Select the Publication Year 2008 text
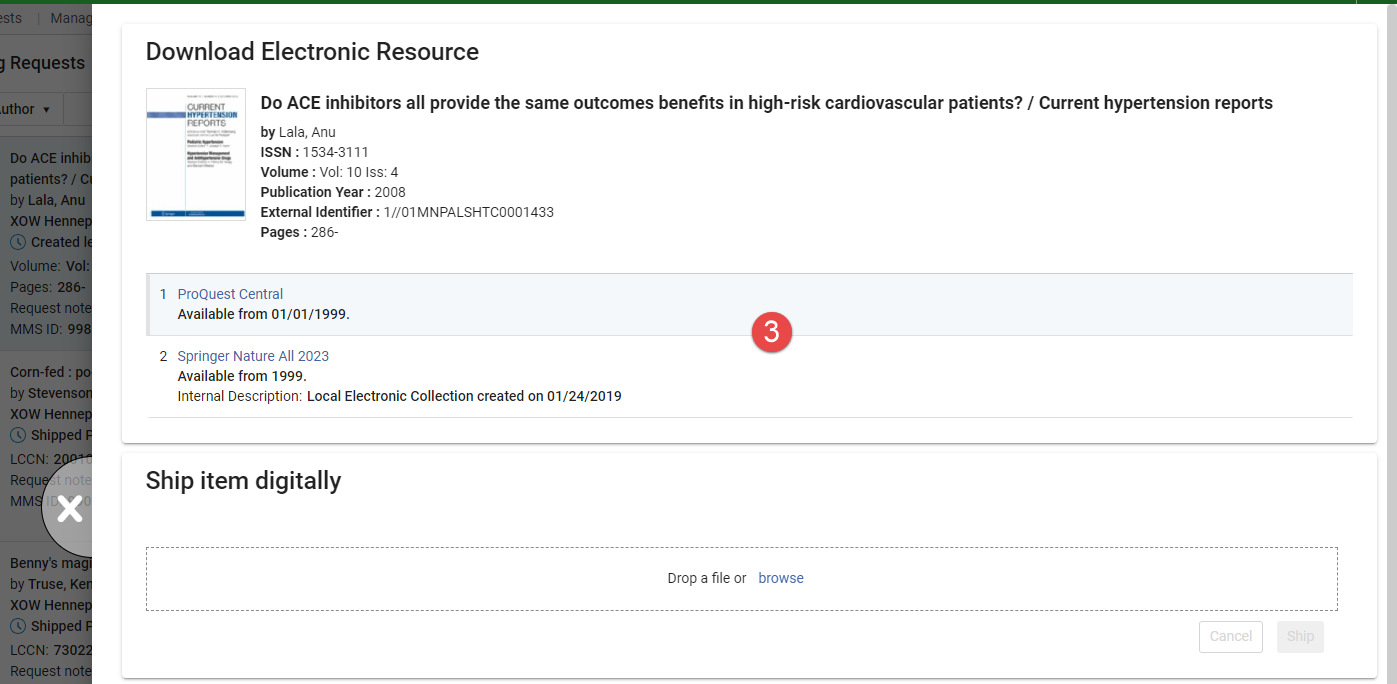The height and width of the screenshot is (684, 1397). pyautogui.click(x=390, y=192)
